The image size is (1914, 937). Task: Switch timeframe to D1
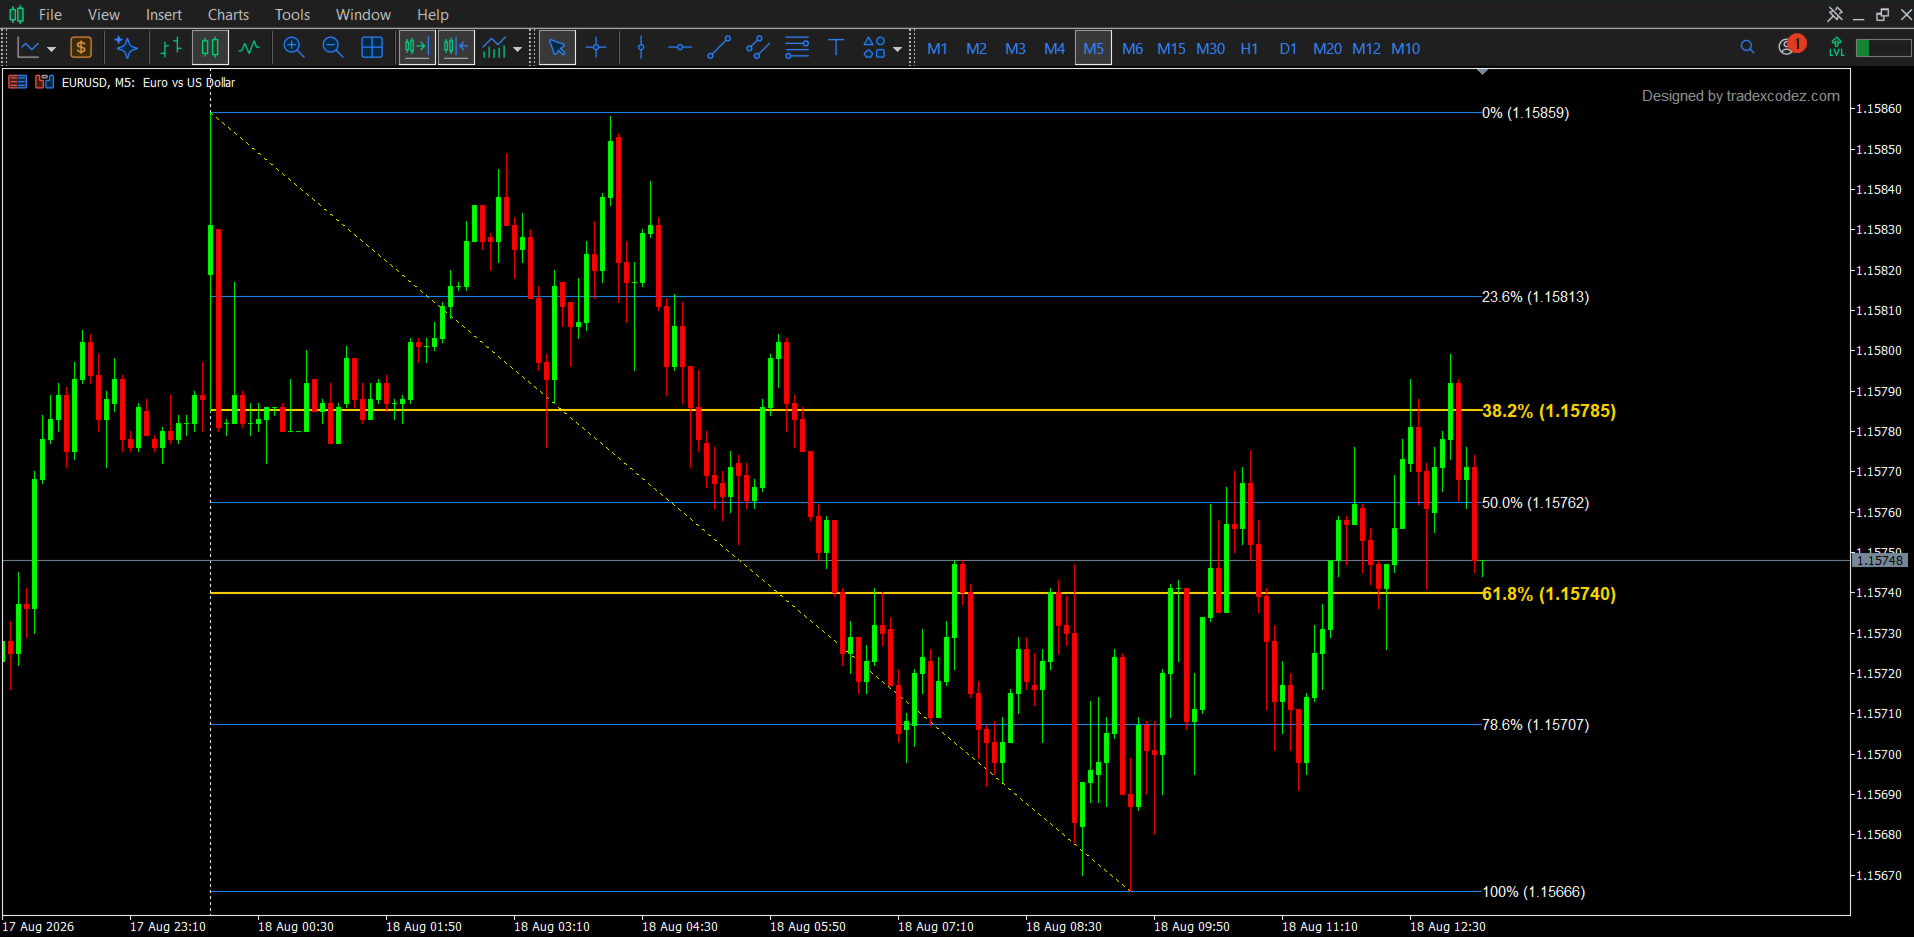(1288, 48)
